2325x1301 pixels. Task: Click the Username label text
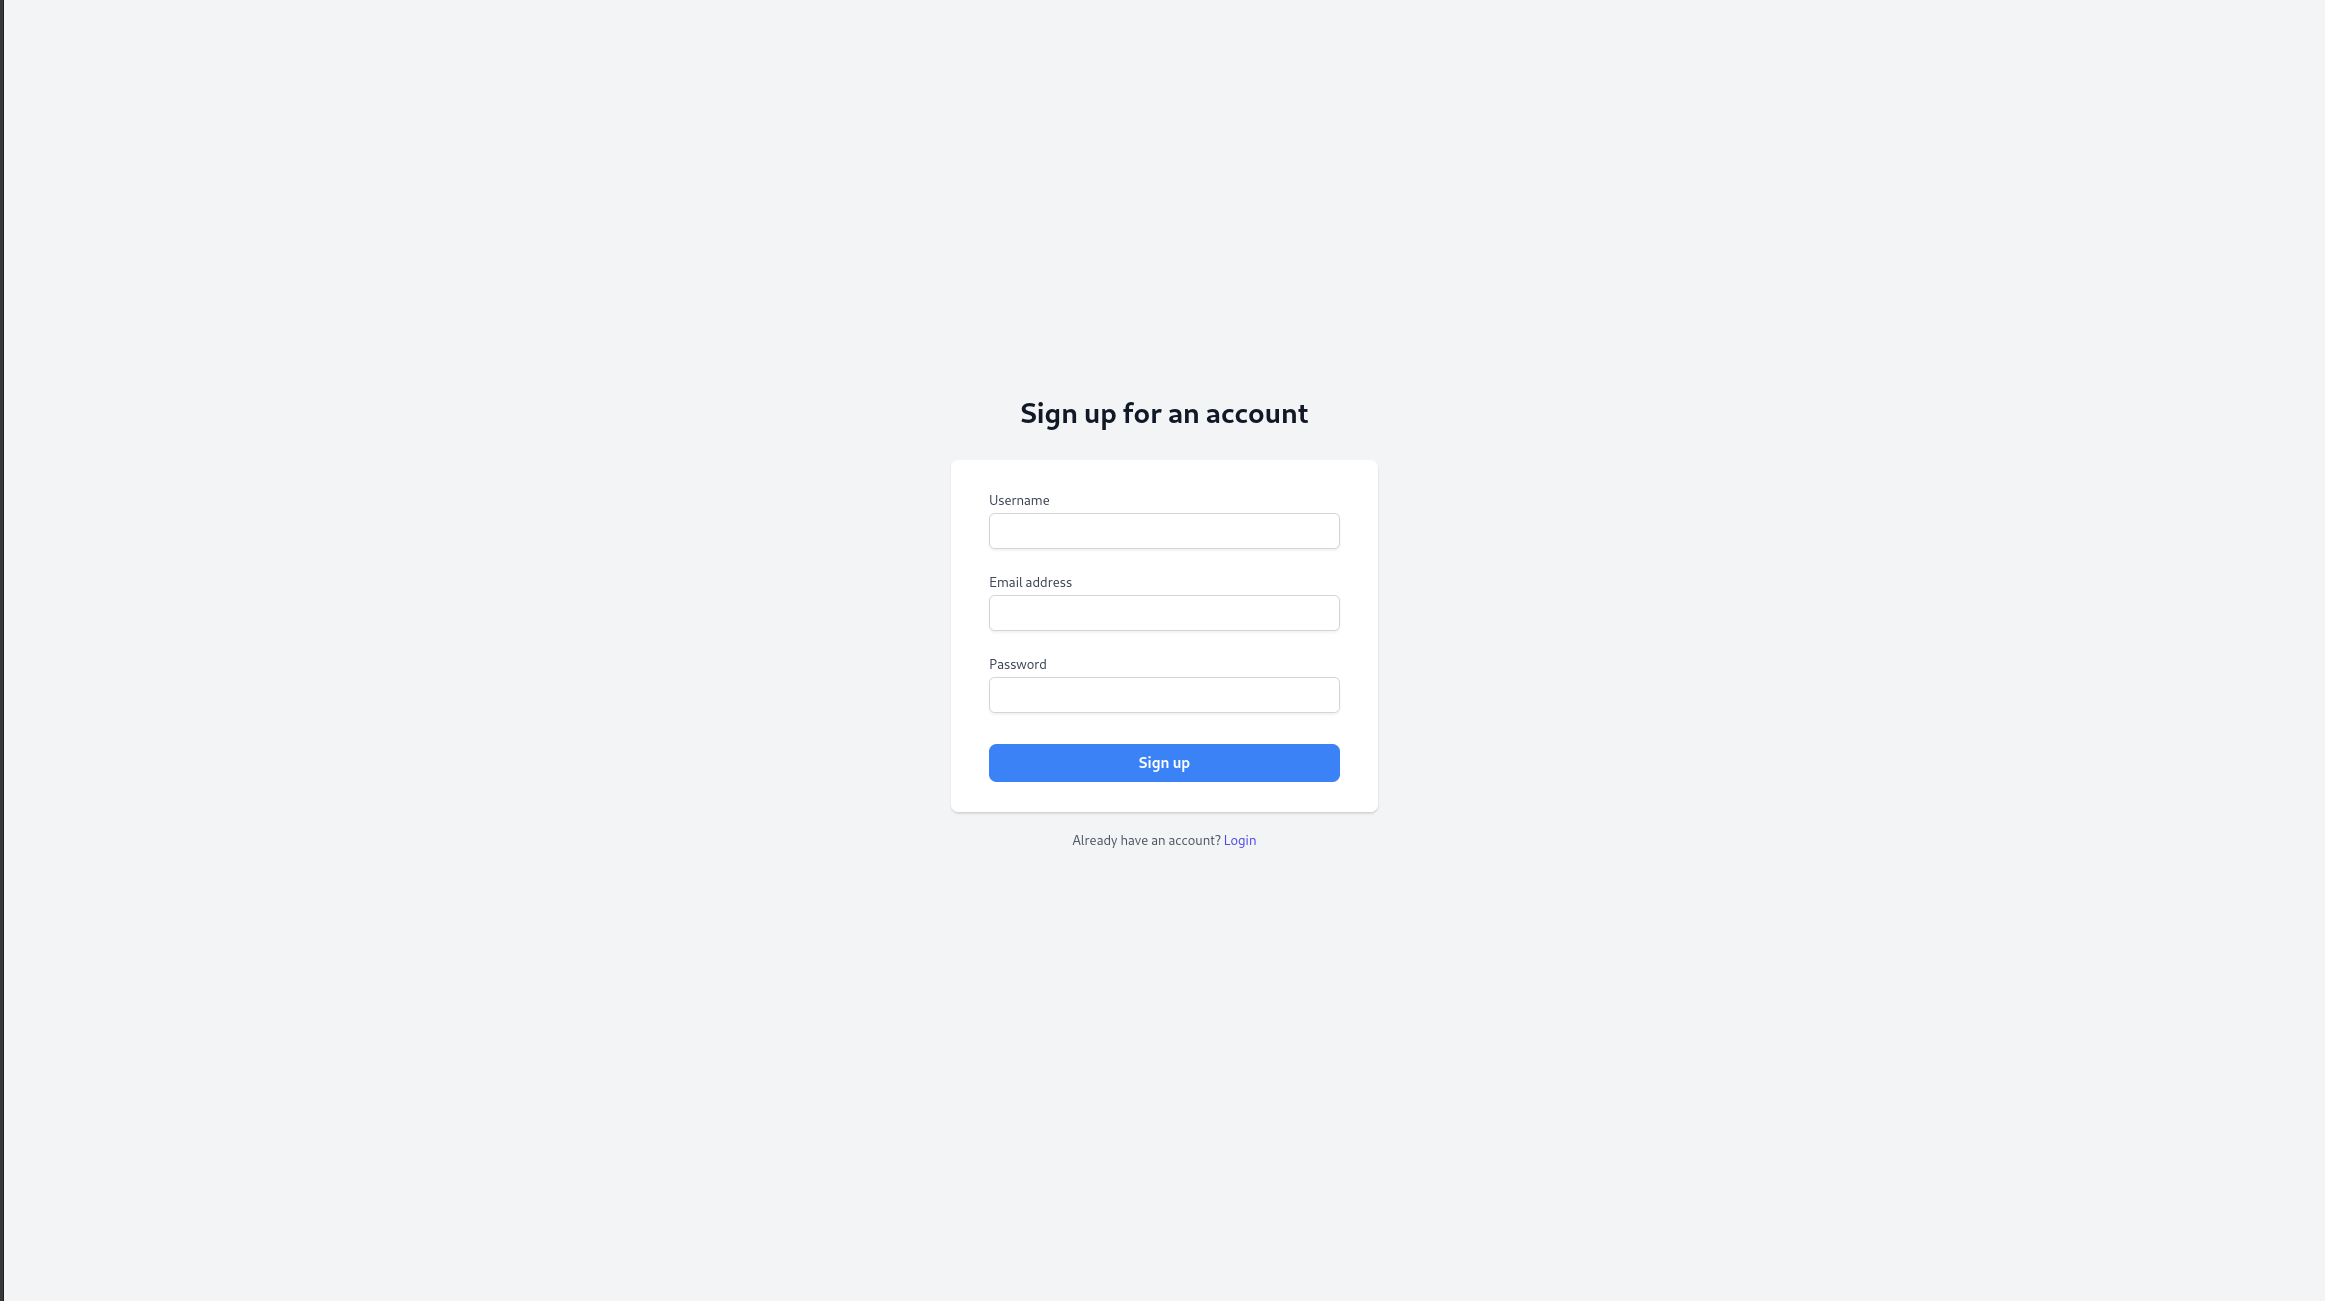tap(1019, 500)
